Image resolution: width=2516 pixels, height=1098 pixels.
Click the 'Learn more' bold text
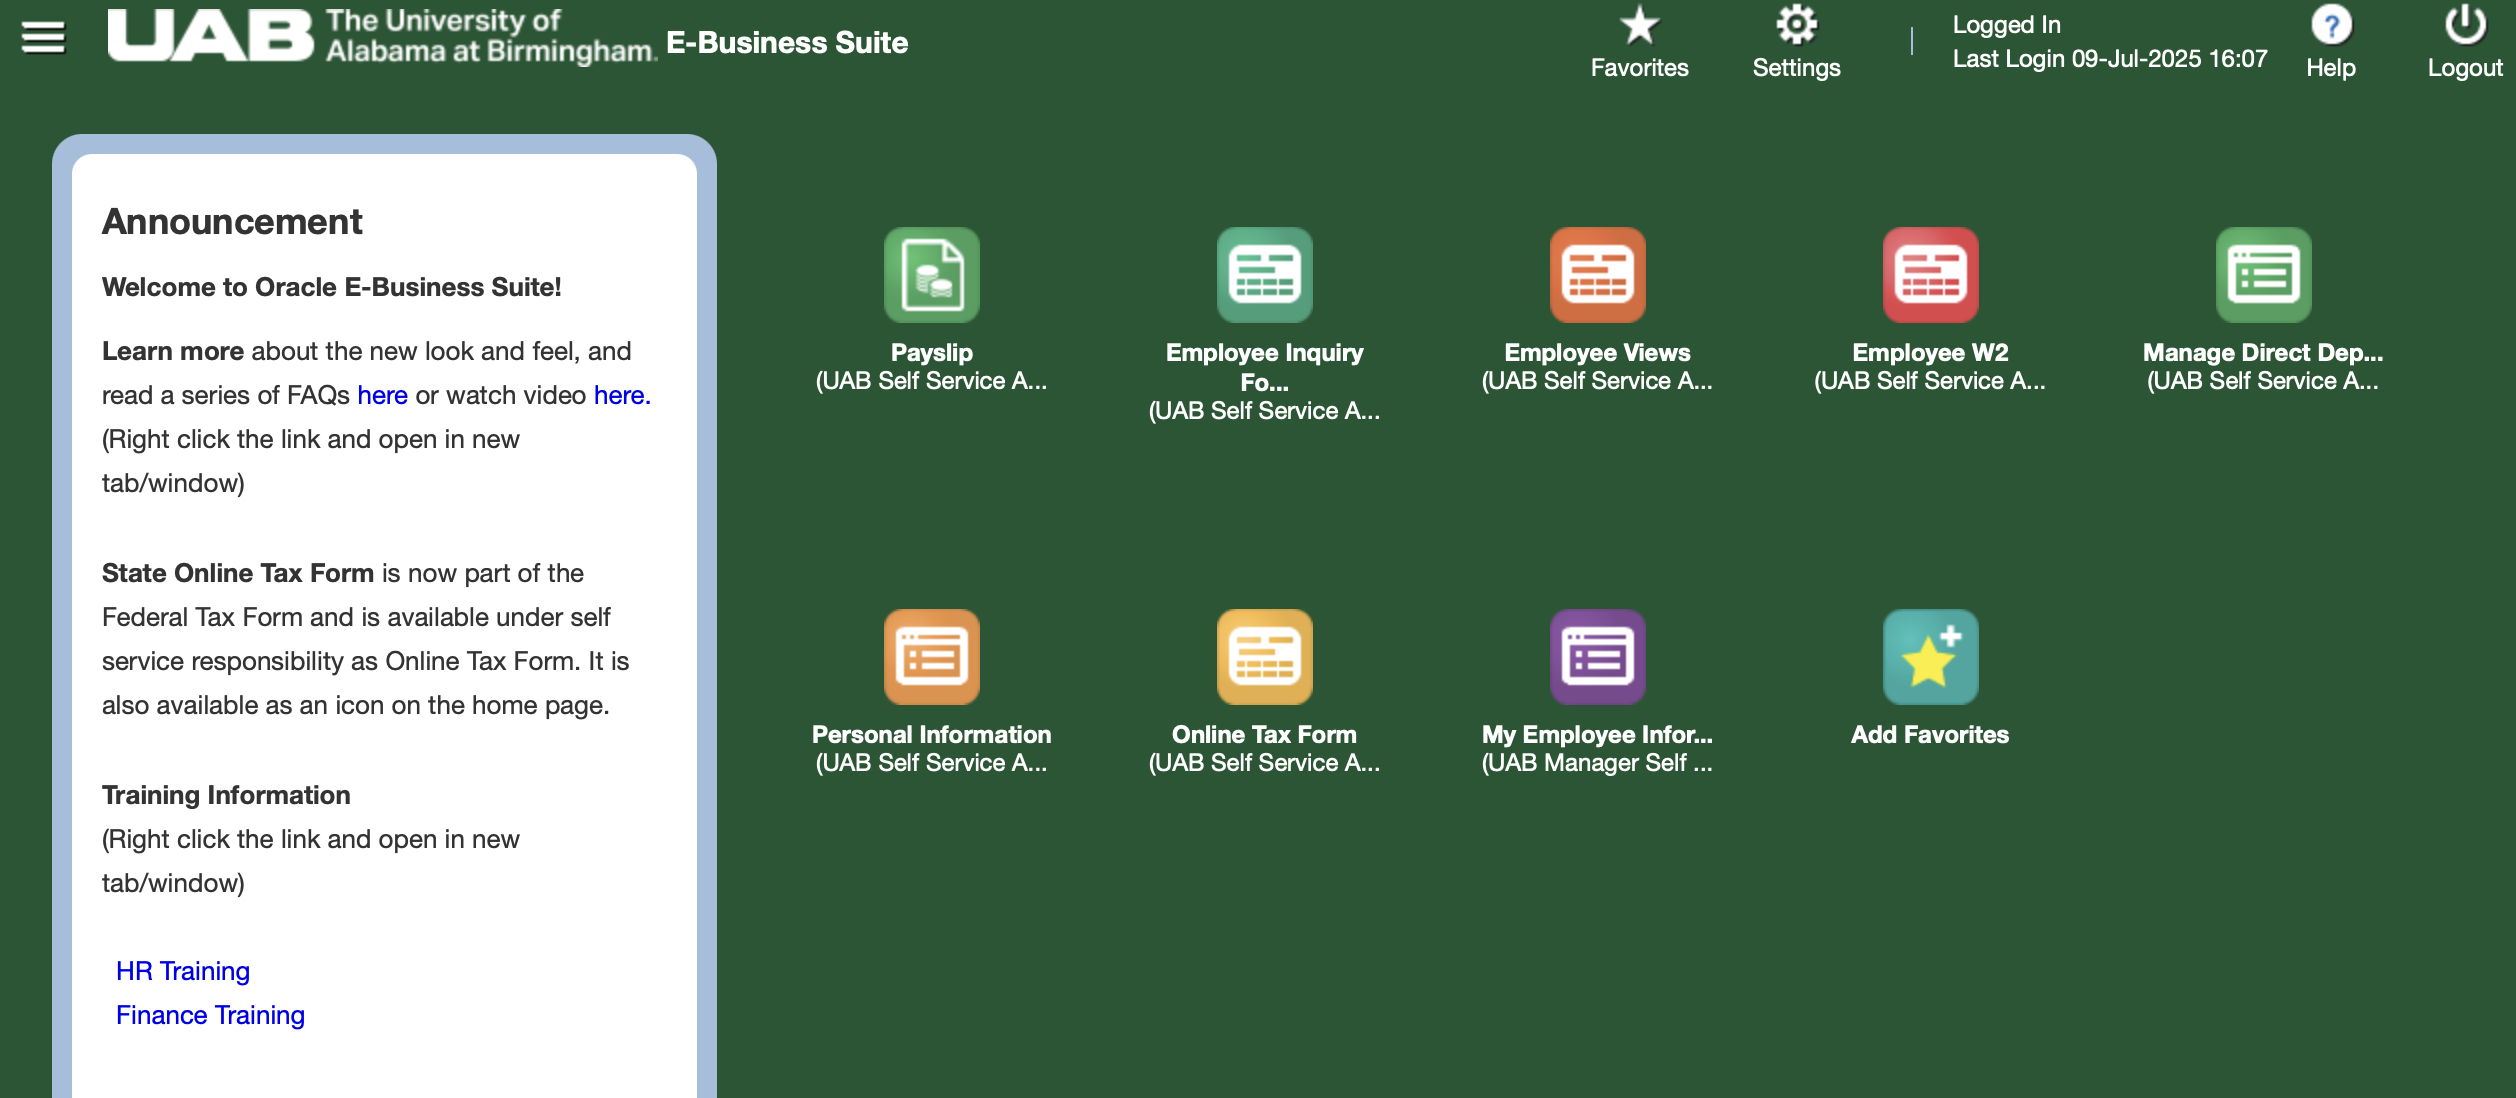173,351
